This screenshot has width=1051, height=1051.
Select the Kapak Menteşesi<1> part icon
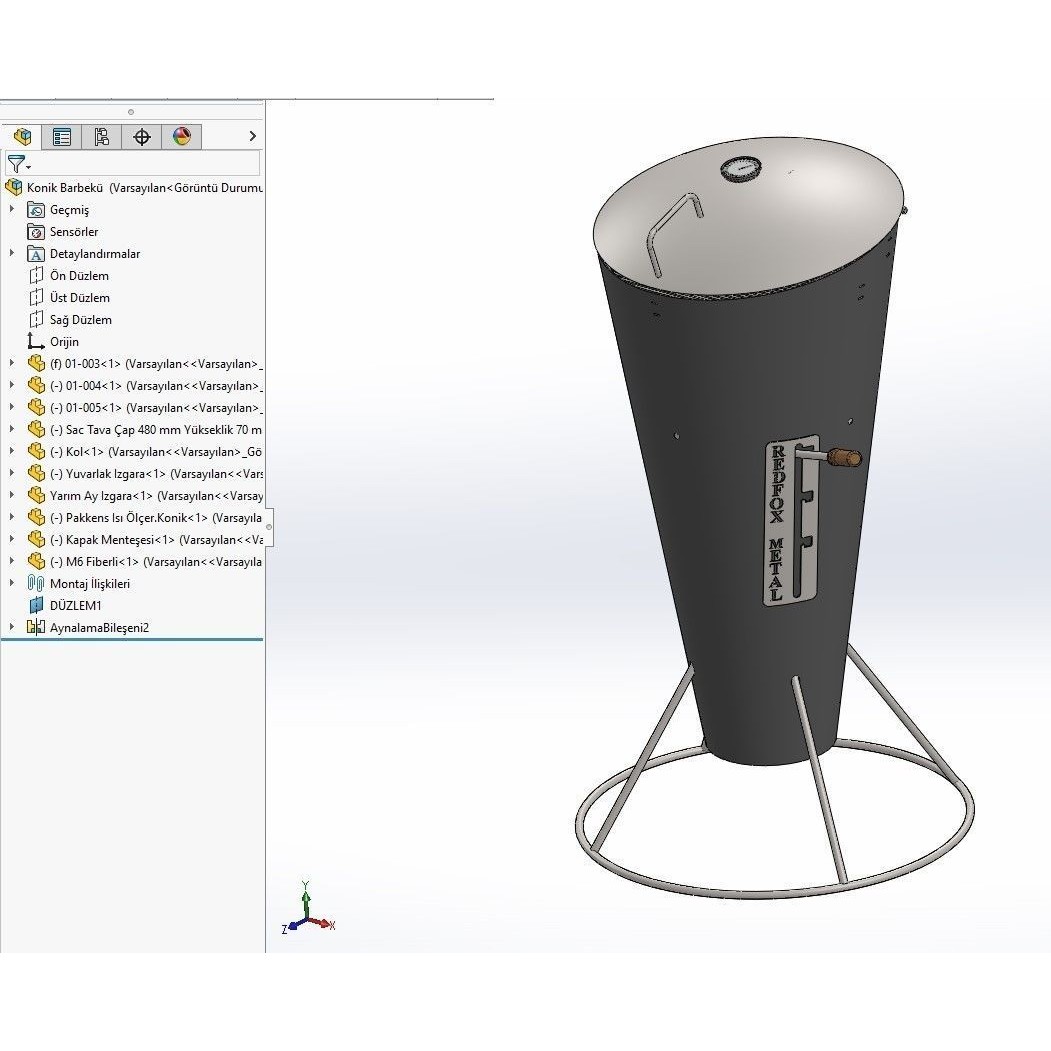(x=36, y=540)
